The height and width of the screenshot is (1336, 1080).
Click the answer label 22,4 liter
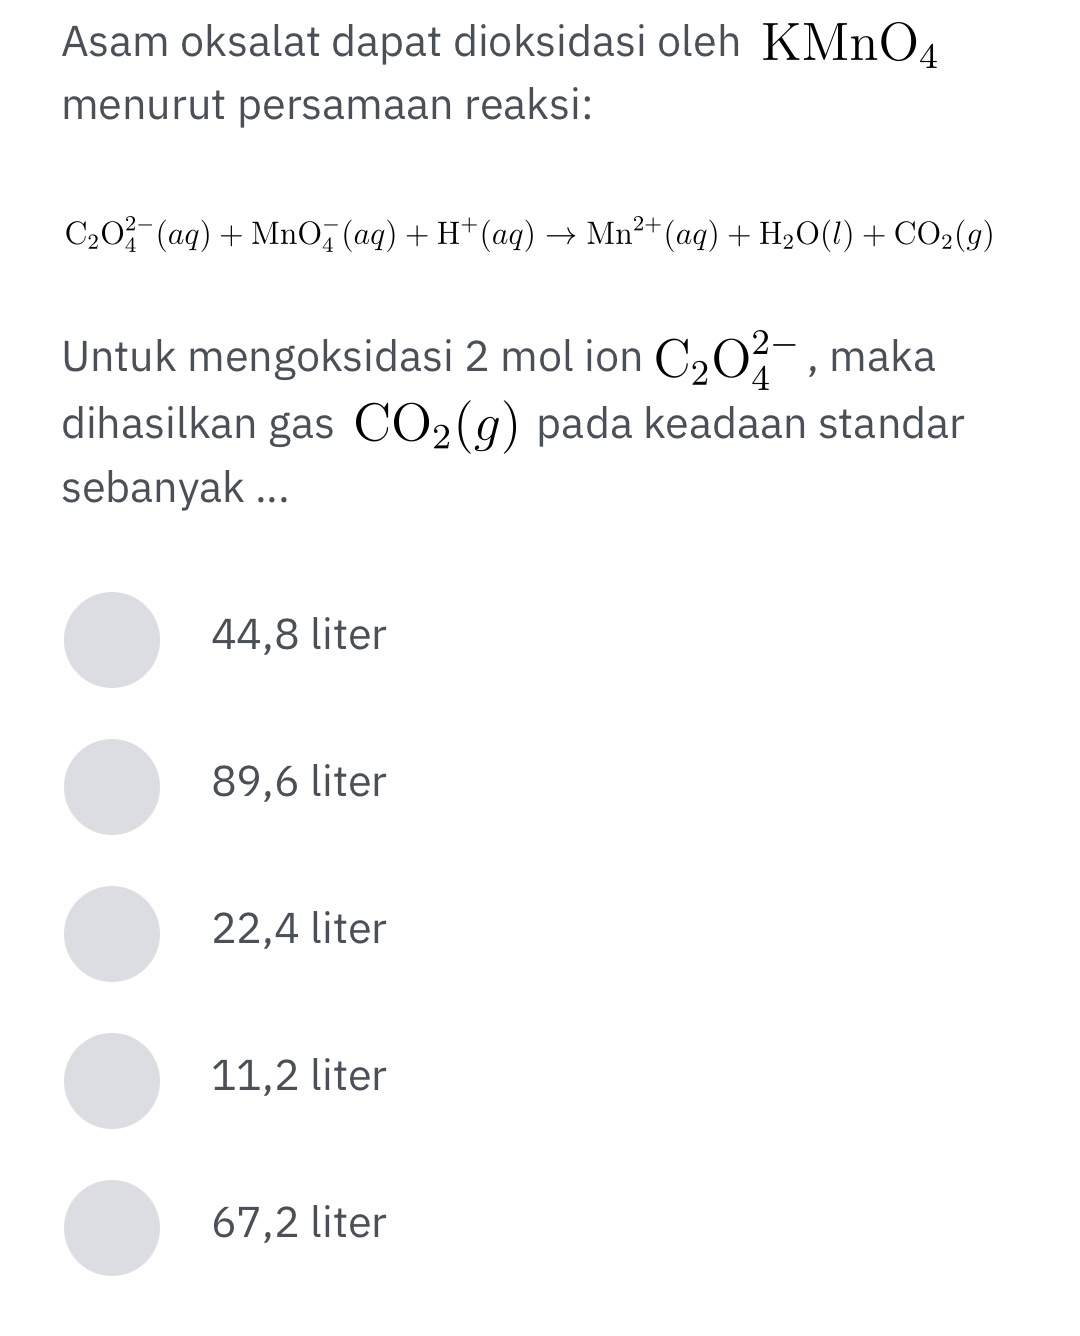298,928
